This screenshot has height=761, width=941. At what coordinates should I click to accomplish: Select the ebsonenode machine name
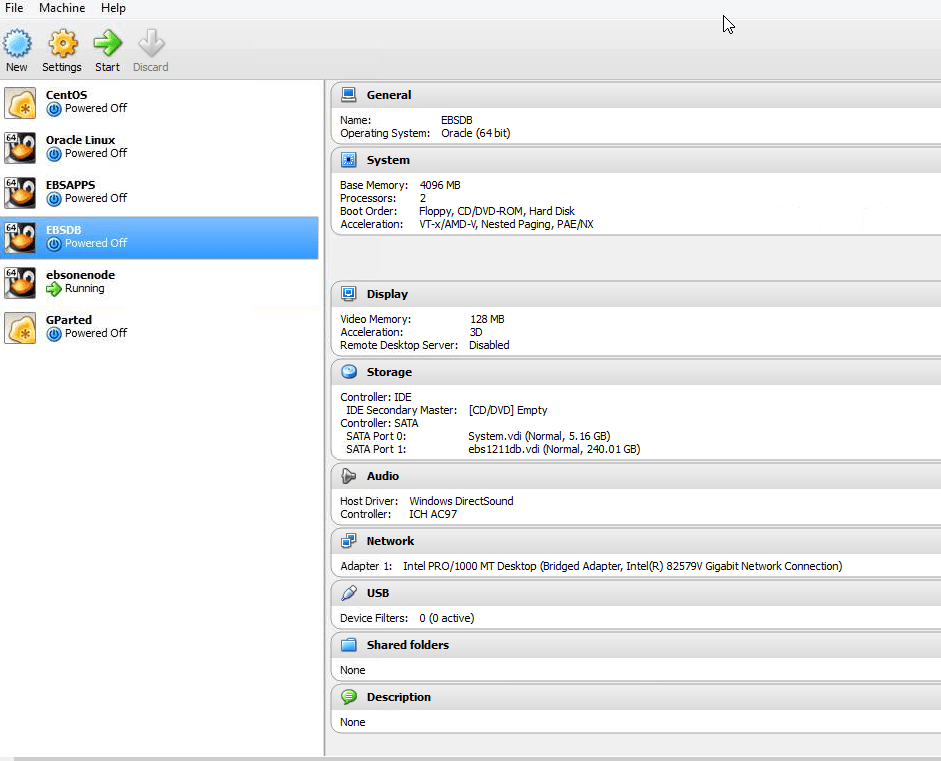tap(80, 275)
